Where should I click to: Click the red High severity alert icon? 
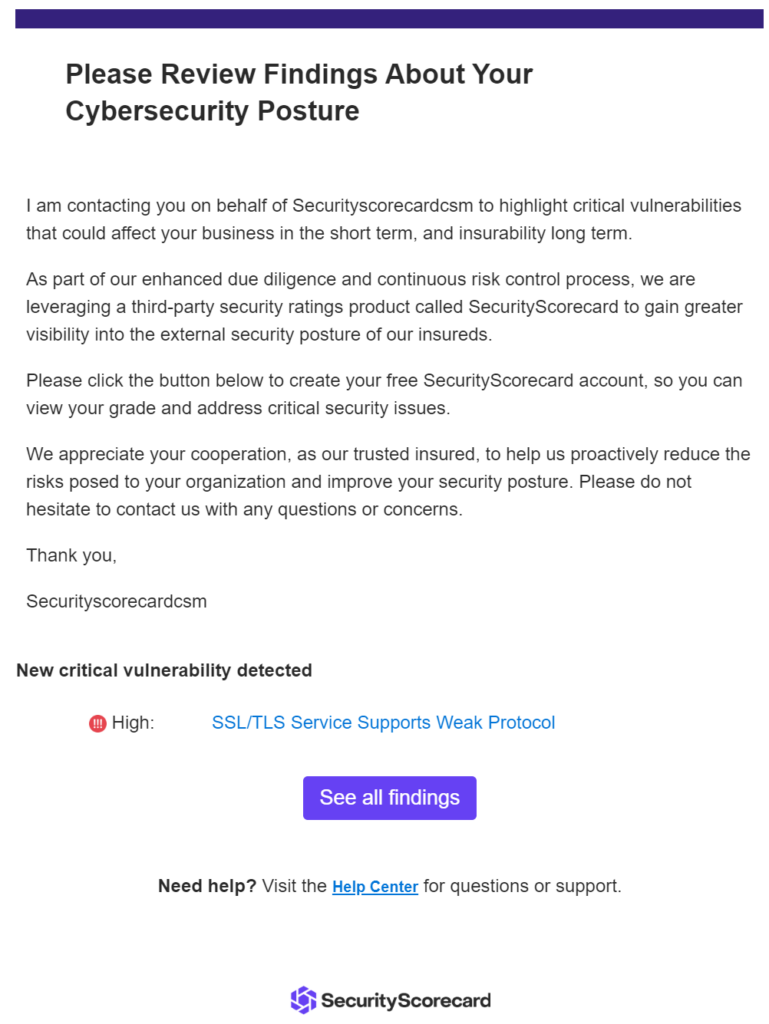tap(97, 723)
